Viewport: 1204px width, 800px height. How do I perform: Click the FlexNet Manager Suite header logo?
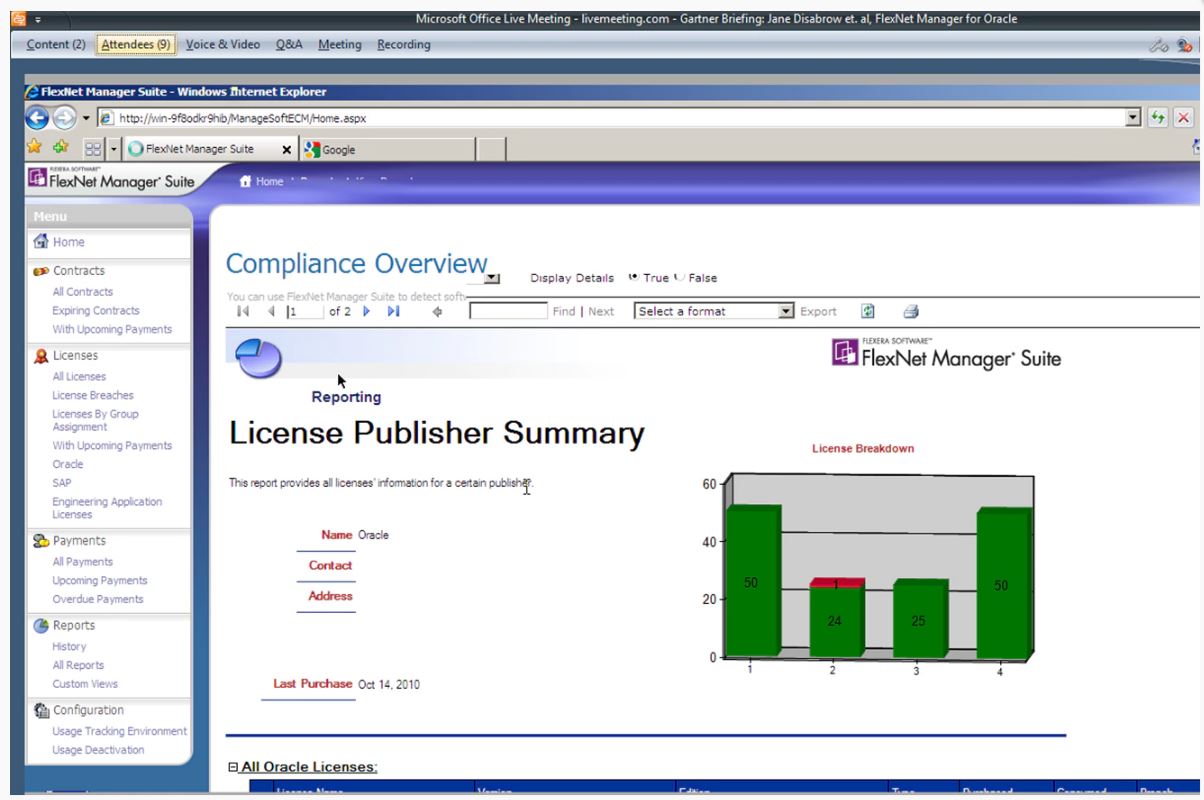[x=111, y=179]
